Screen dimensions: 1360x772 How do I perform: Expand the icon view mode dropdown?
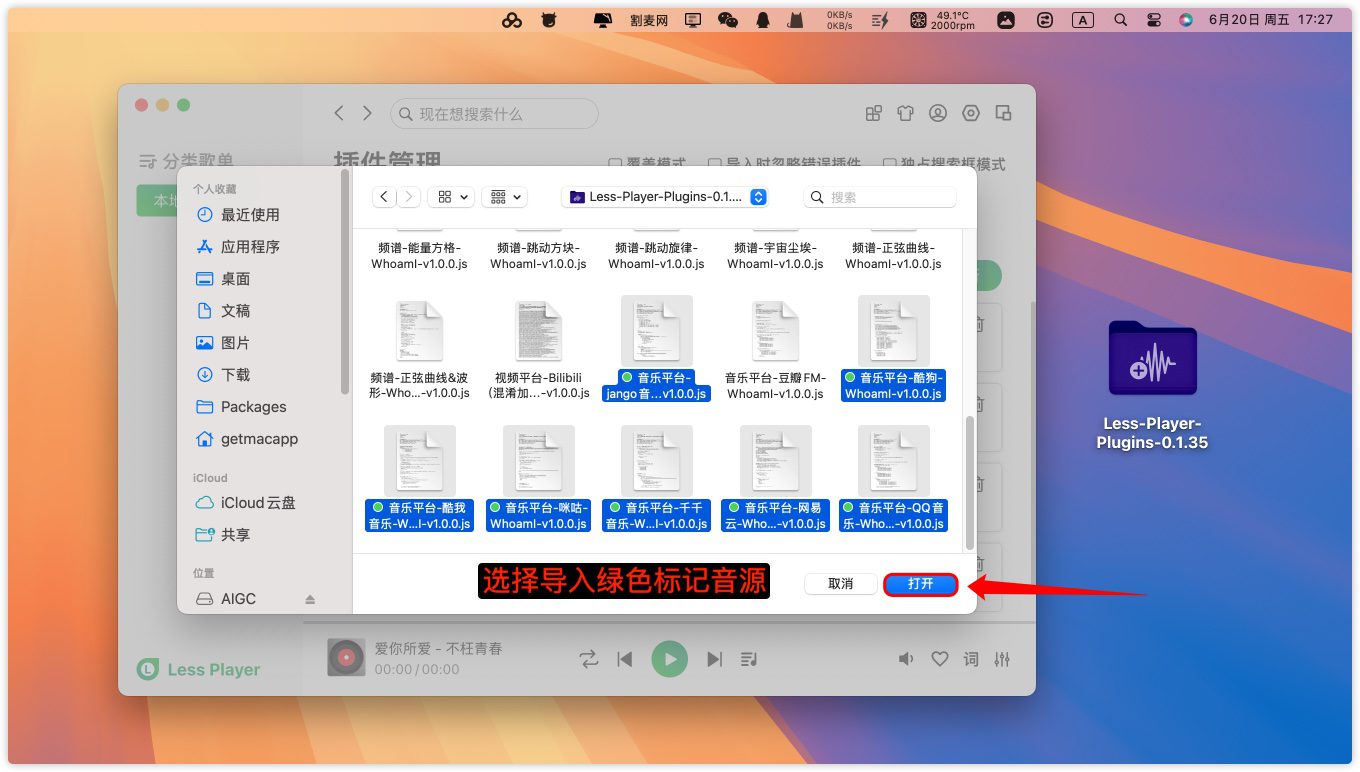tap(451, 197)
